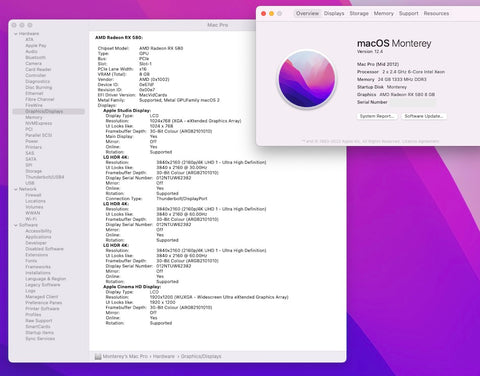Select WWAN under Network
This screenshot has width=480, height=376.
[x=33, y=213]
